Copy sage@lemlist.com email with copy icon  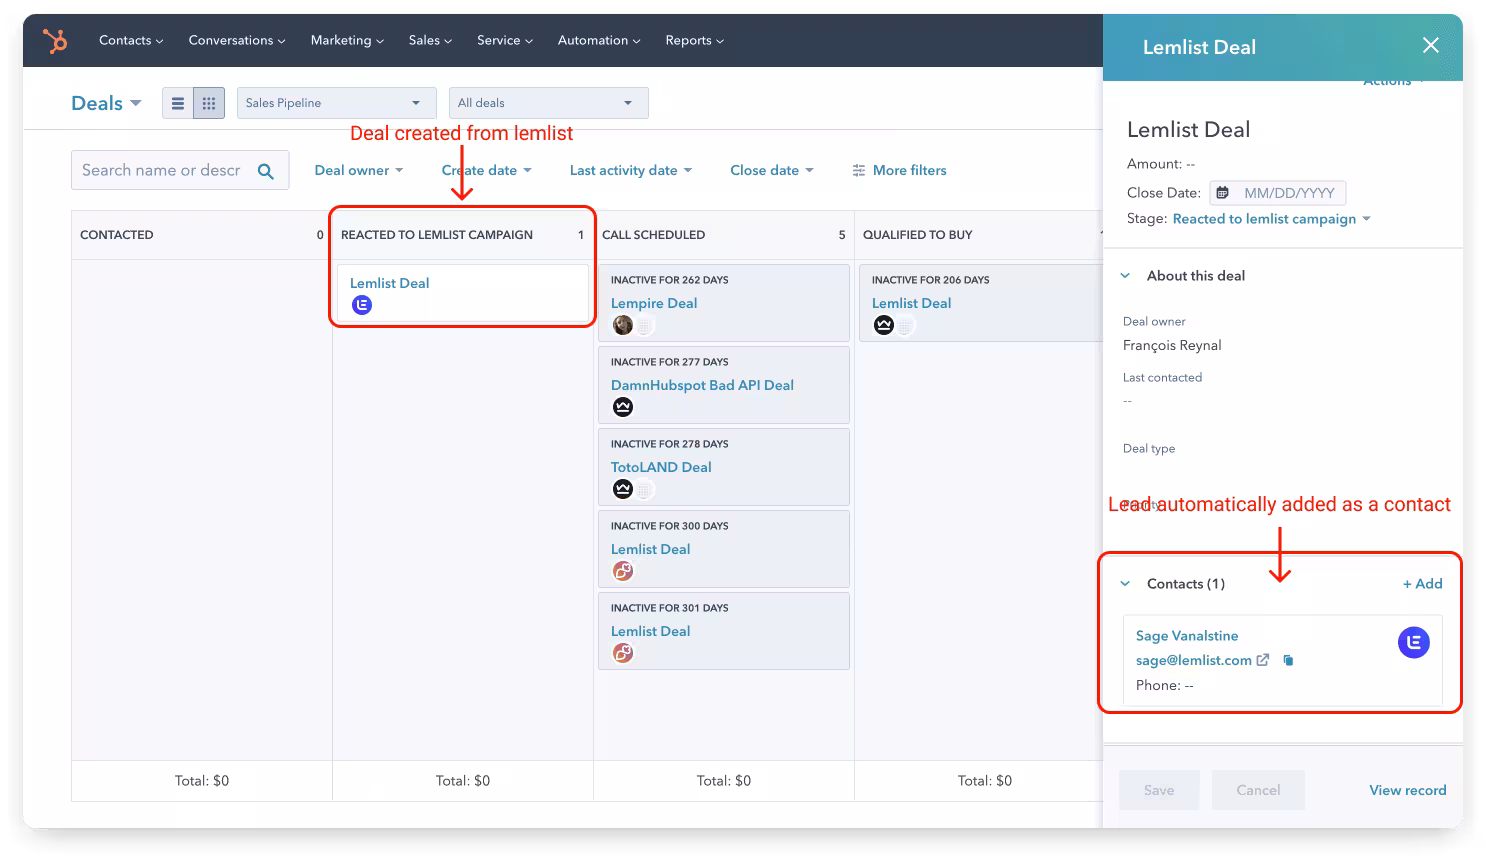click(x=1288, y=660)
